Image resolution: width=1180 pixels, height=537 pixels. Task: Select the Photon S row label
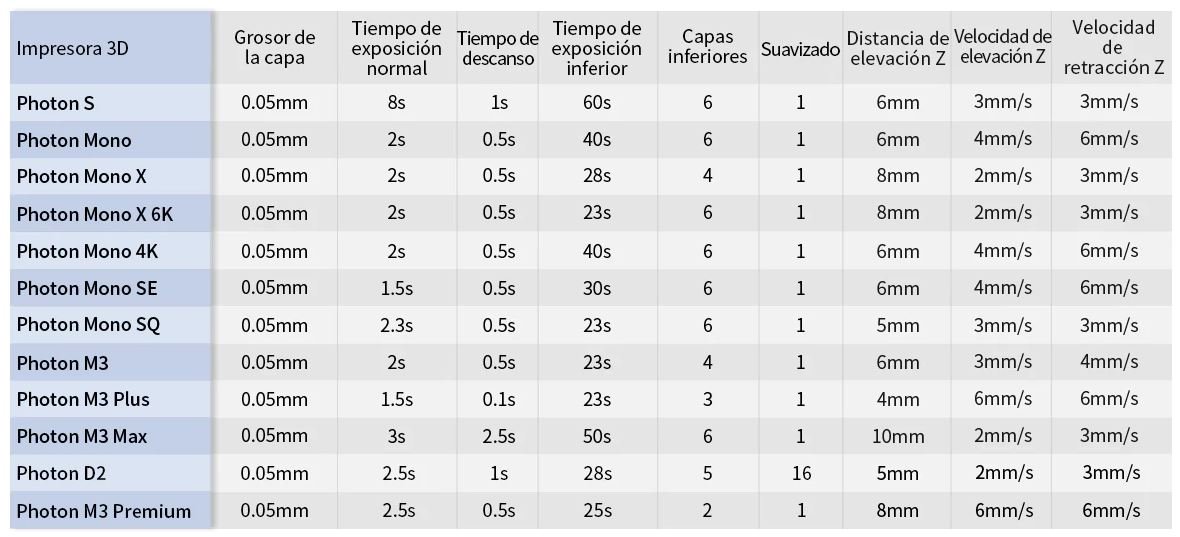(56, 103)
